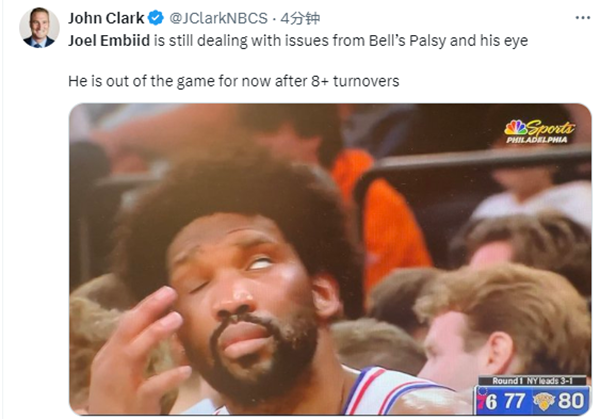Click the Knicks score of 80
Screen dimensions: 600x419
click(x=571, y=401)
